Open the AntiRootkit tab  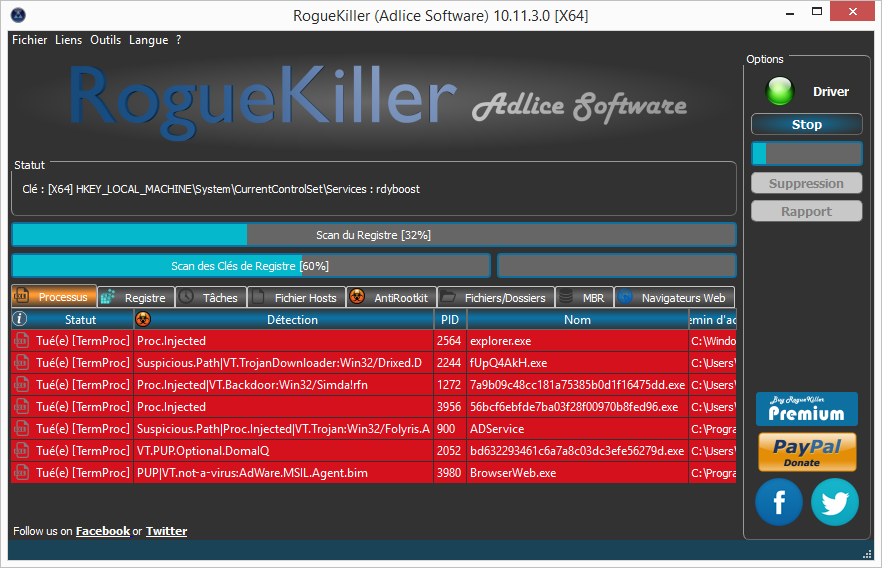point(391,297)
